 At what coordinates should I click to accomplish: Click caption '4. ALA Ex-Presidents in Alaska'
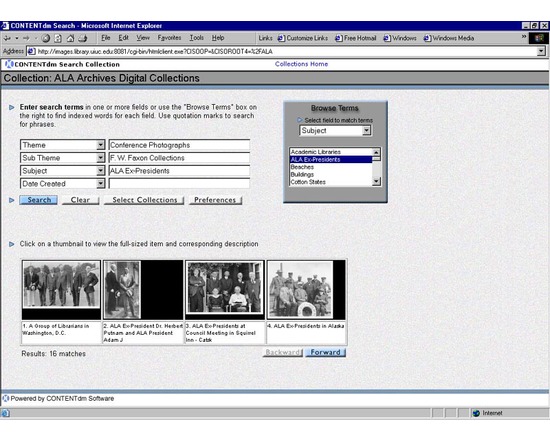(x=306, y=326)
